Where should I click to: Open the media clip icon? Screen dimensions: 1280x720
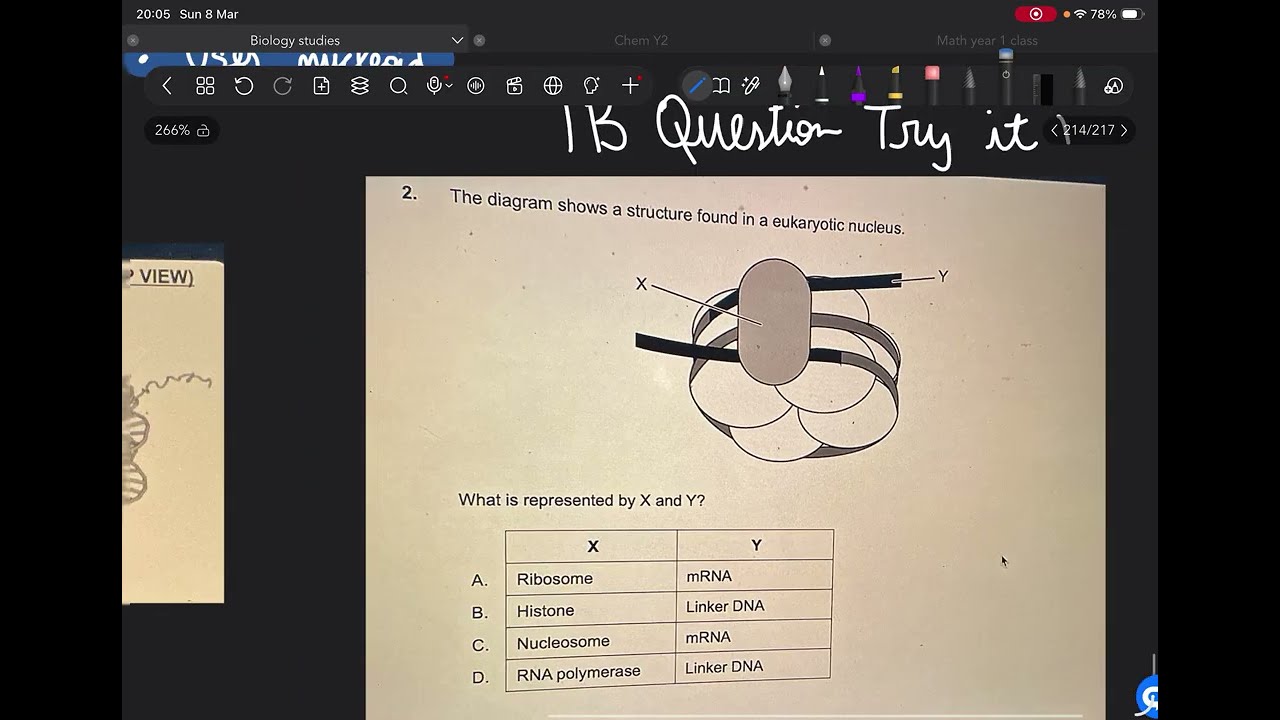(515, 86)
